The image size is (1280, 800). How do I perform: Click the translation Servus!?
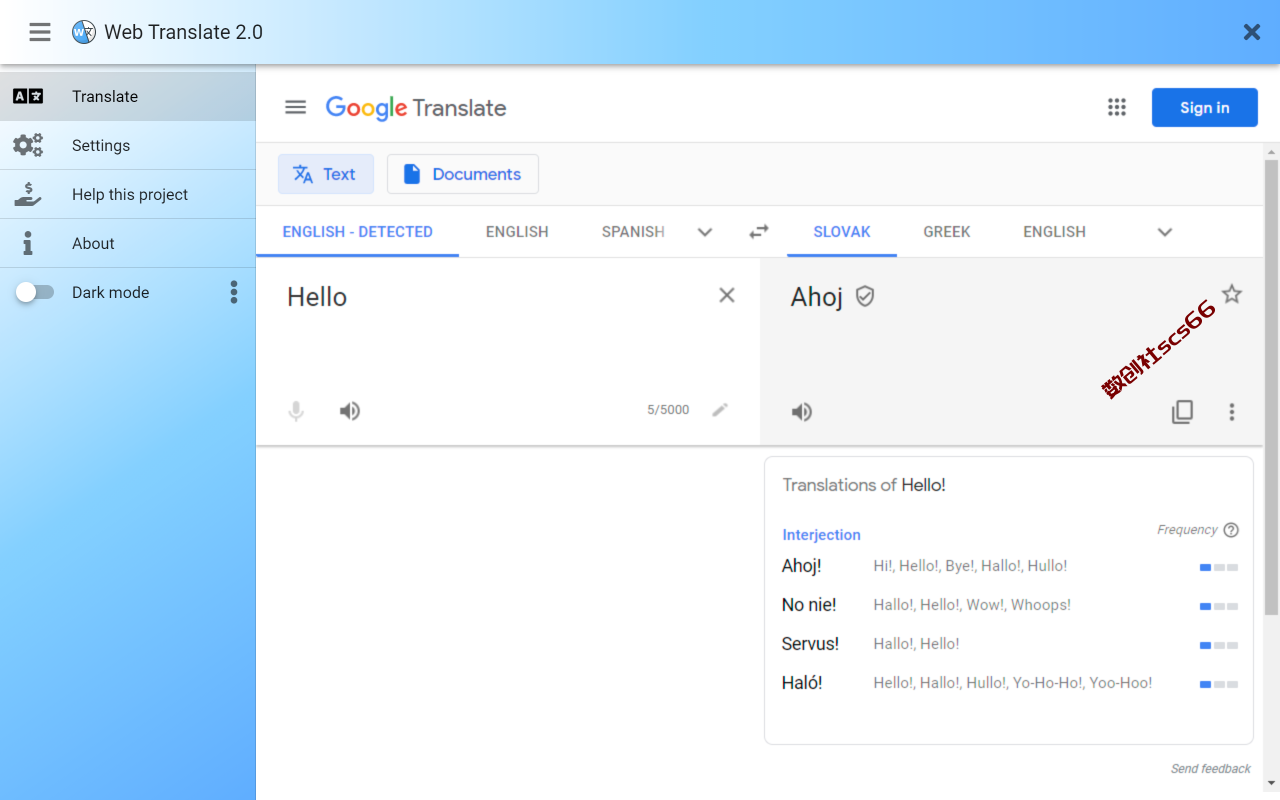coord(811,644)
